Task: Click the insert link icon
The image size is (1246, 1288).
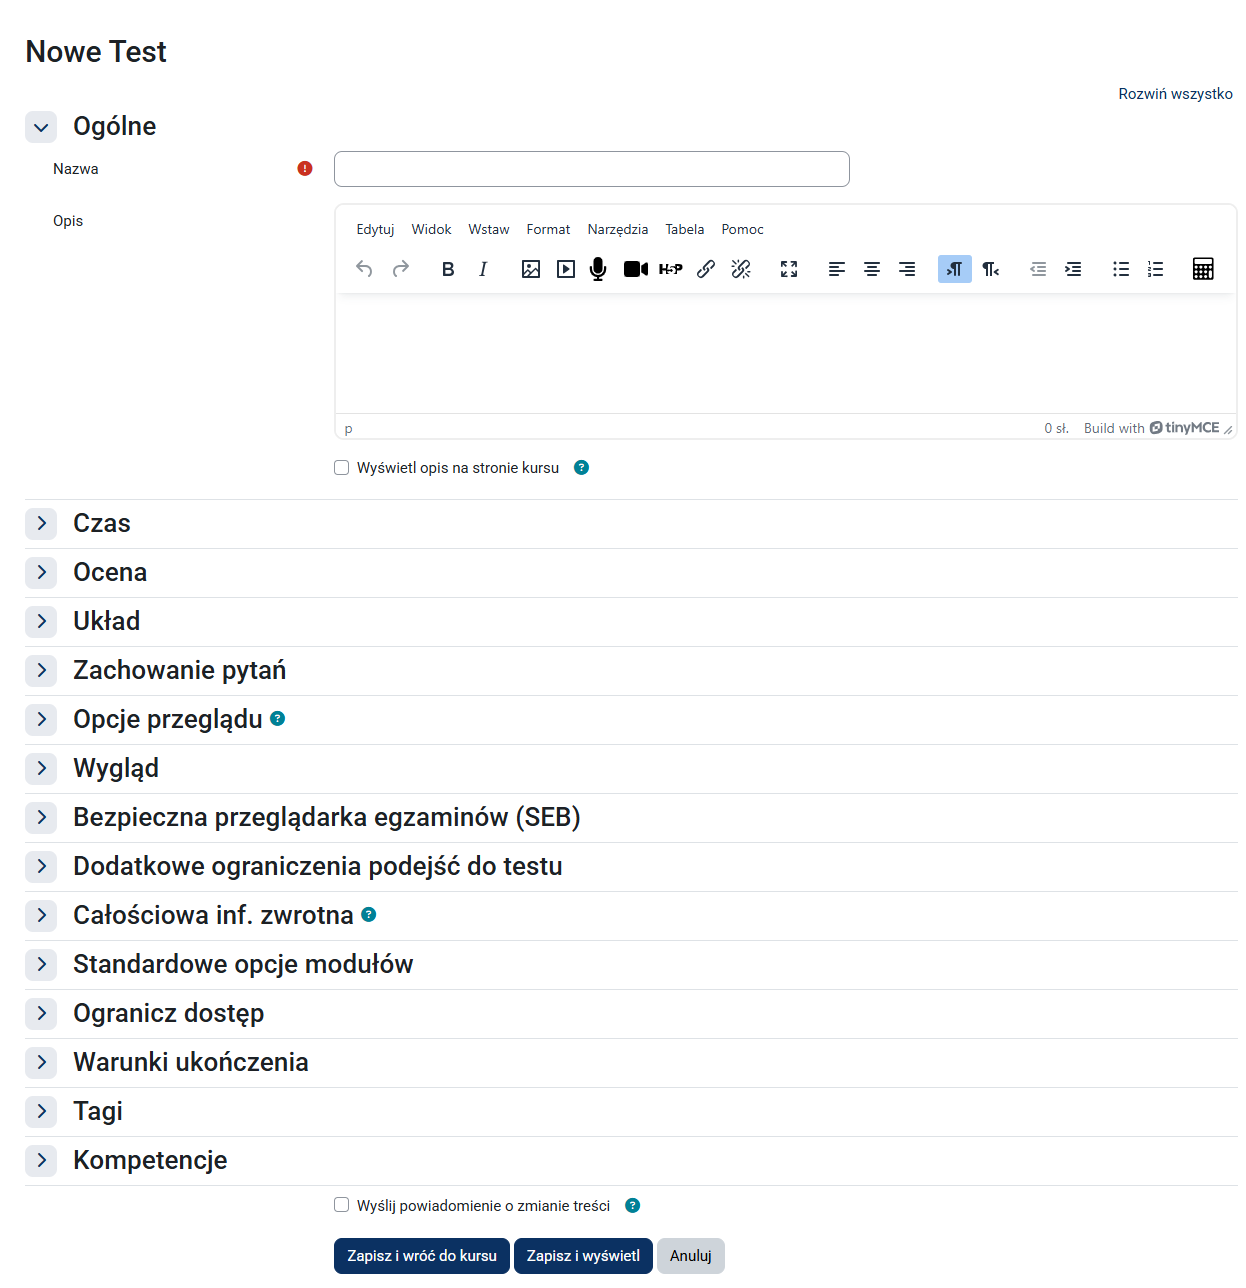Action: coord(706,269)
